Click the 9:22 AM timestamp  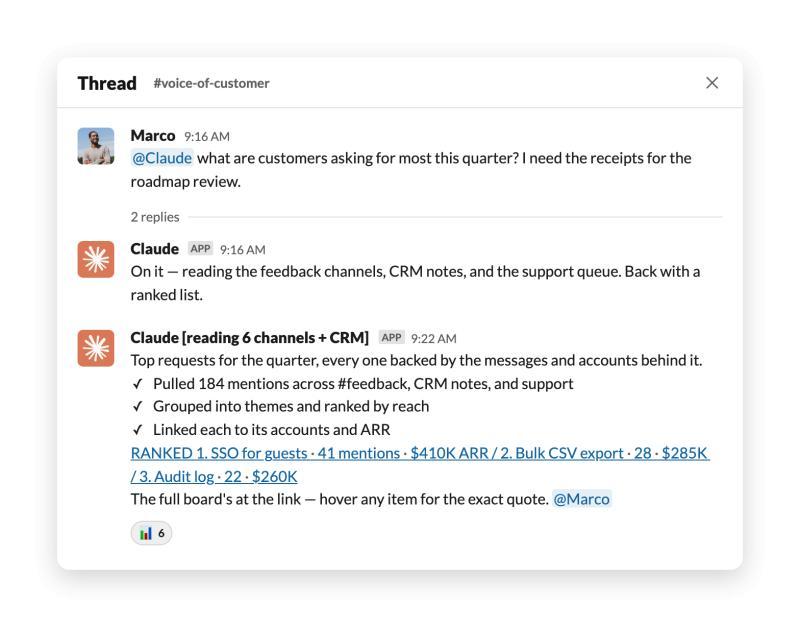coord(434,338)
